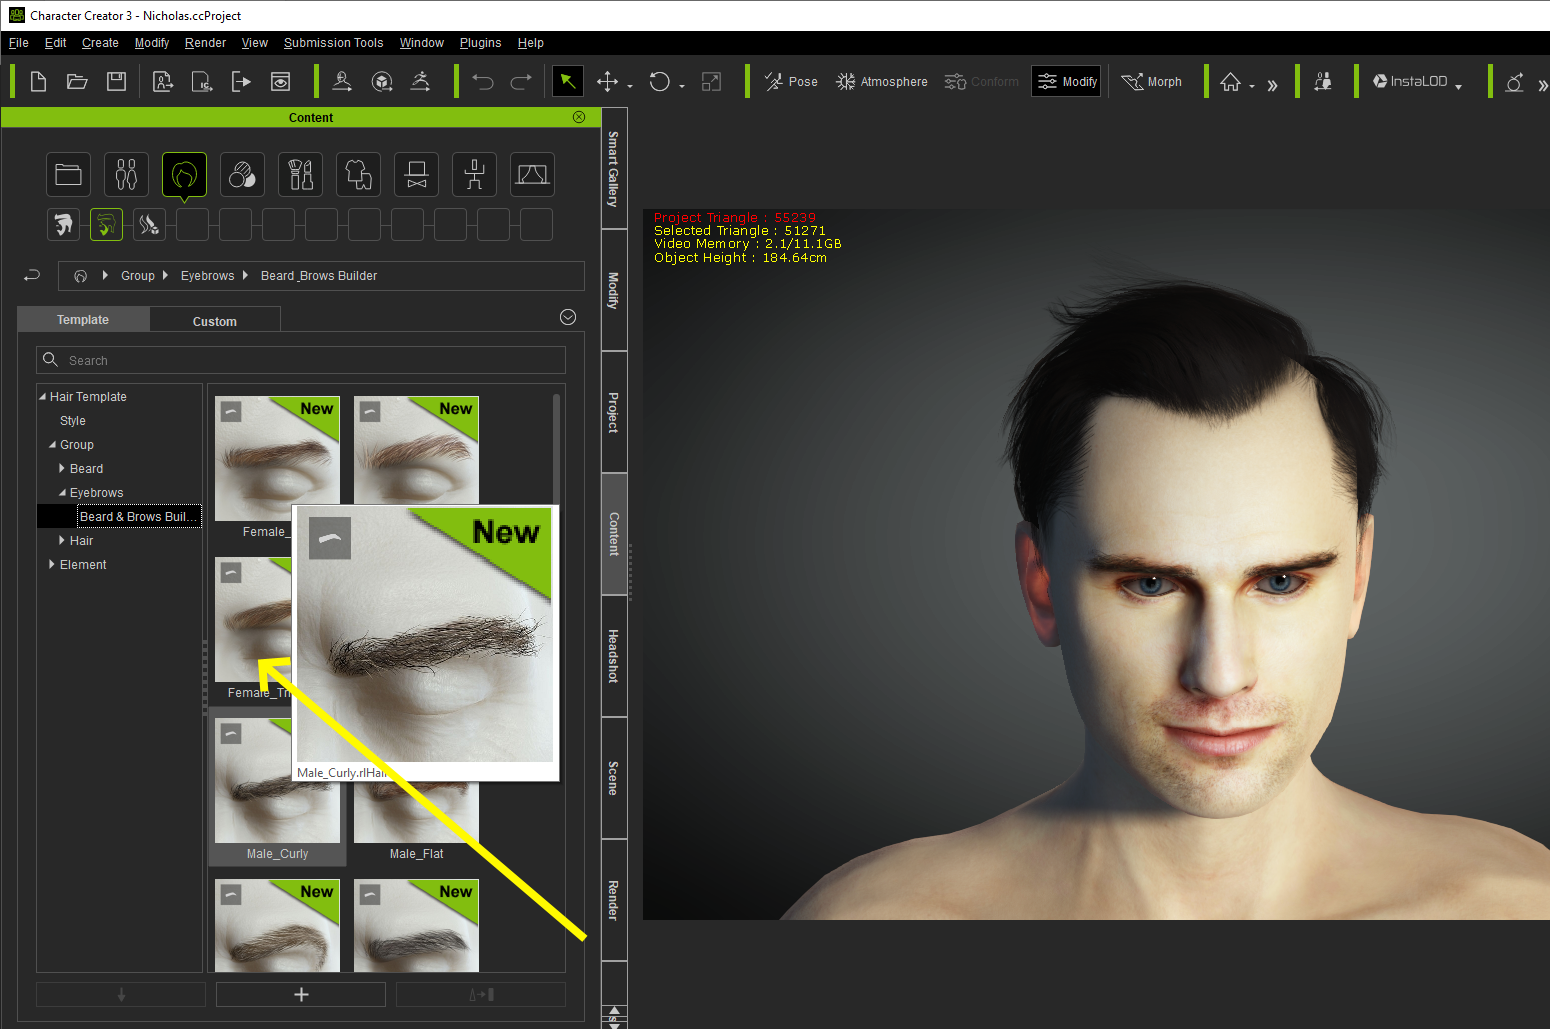1550x1029 pixels.
Task: Switch to the Template tab
Action: click(83, 319)
